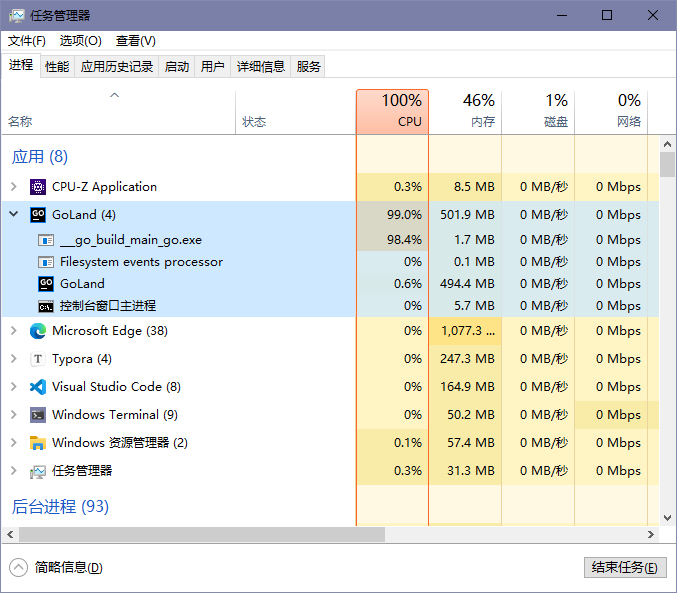The height and width of the screenshot is (593, 677).
Task: Expand the 任务管理器 process group
Action: 14,471
